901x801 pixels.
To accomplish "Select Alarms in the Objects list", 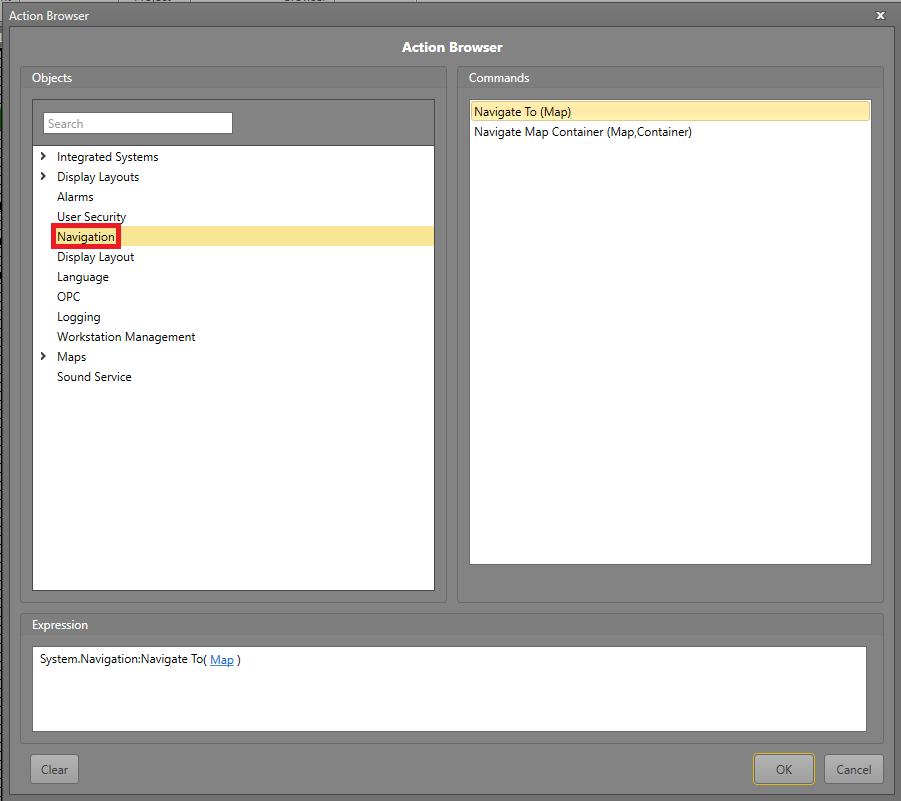I will [x=75, y=197].
